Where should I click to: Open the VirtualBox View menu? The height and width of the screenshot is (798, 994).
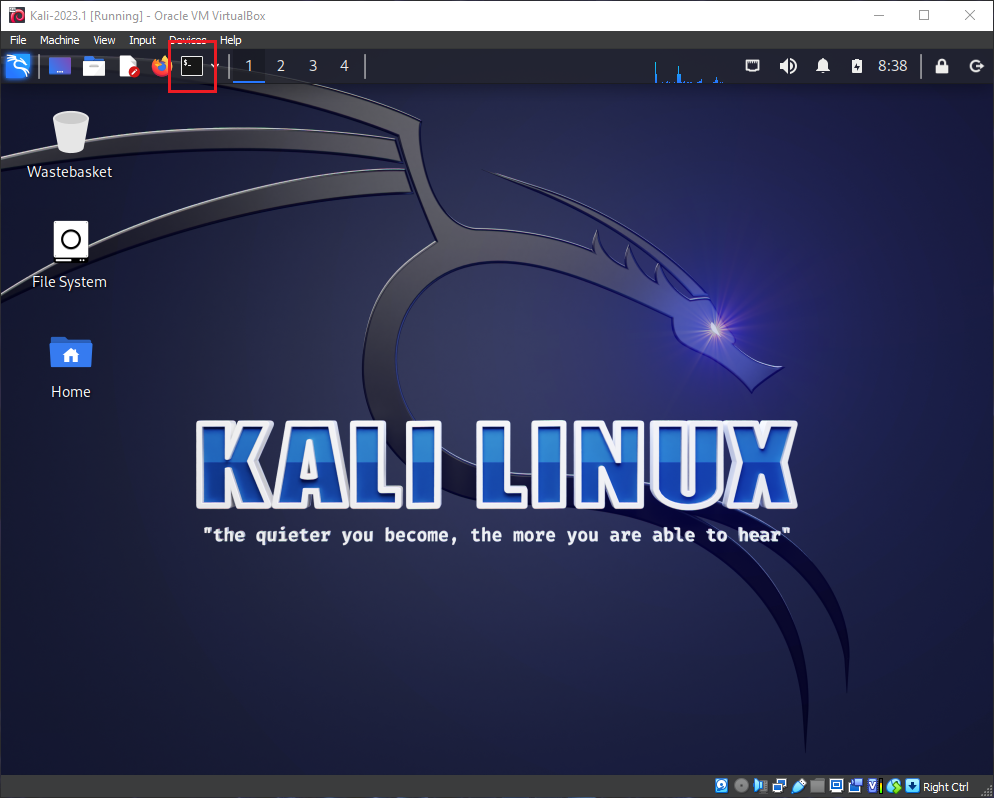click(104, 40)
